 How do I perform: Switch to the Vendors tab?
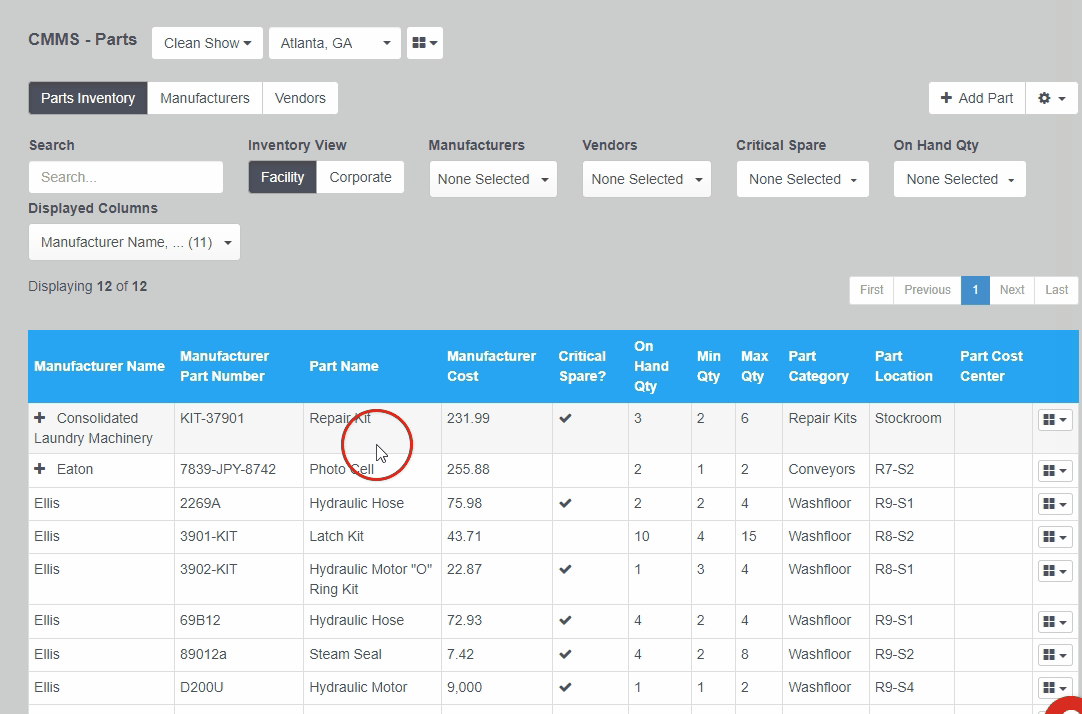point(300,98)
